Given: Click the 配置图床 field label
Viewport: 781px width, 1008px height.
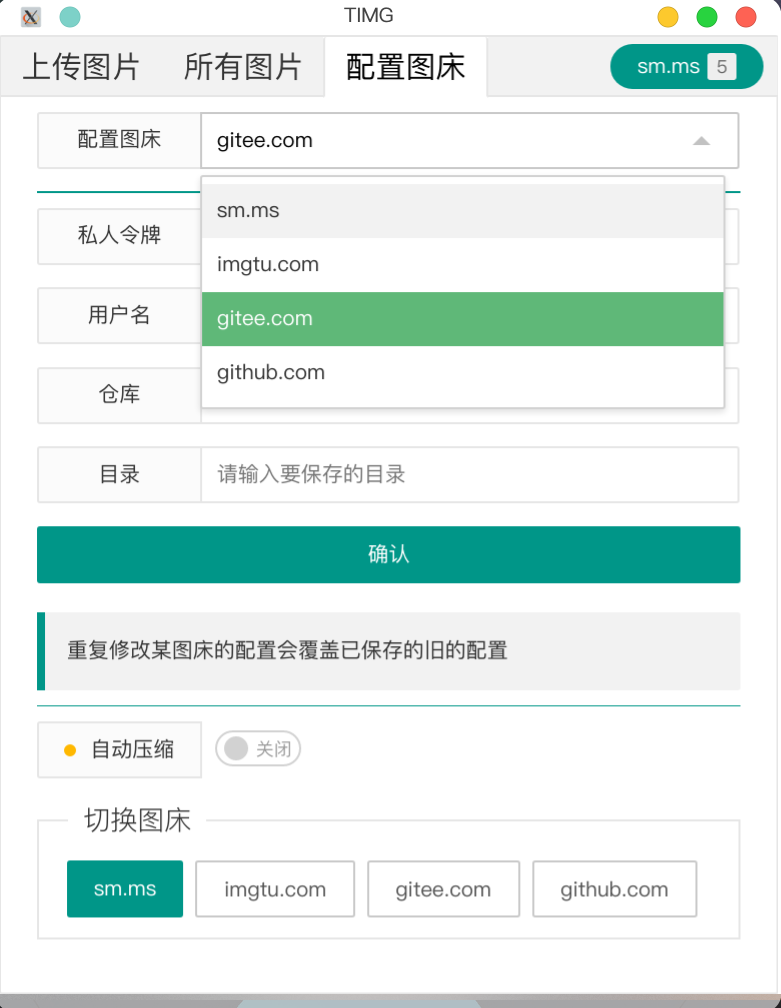Looking at the screenshot, I should tap(120, 140).
